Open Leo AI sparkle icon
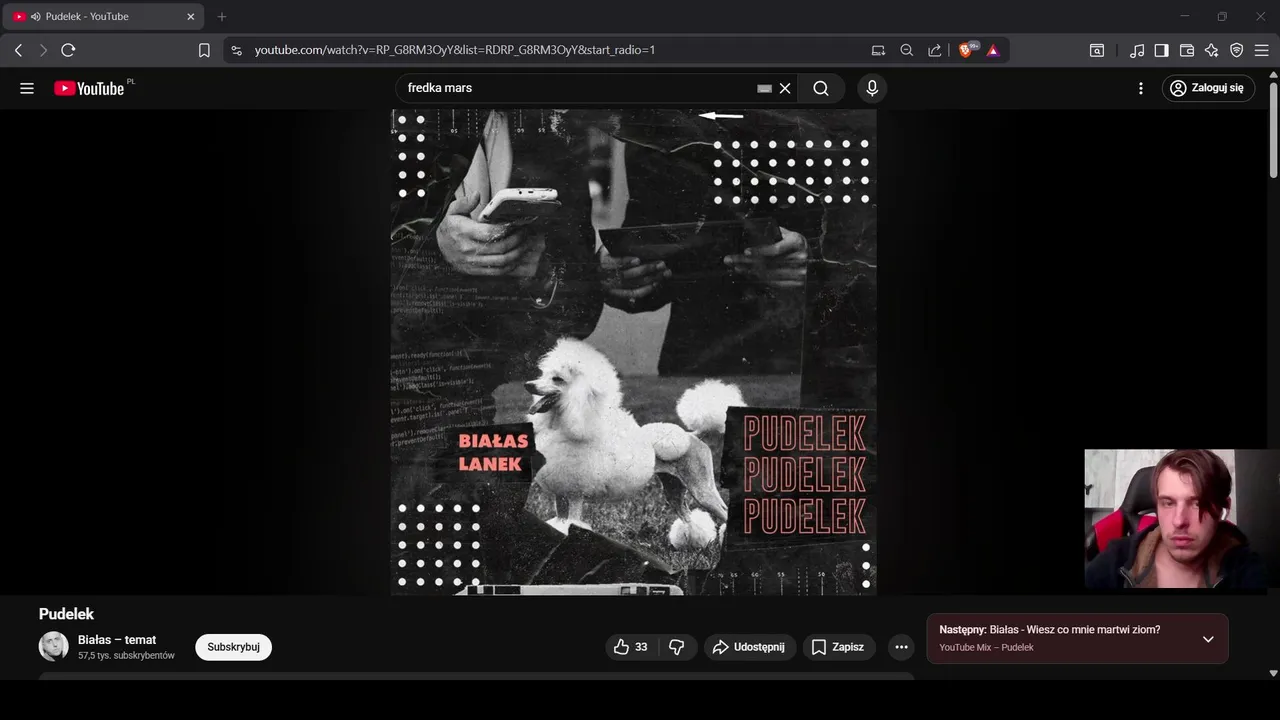The width and height of the screenshot is (1280, 720). (1211, 50)
